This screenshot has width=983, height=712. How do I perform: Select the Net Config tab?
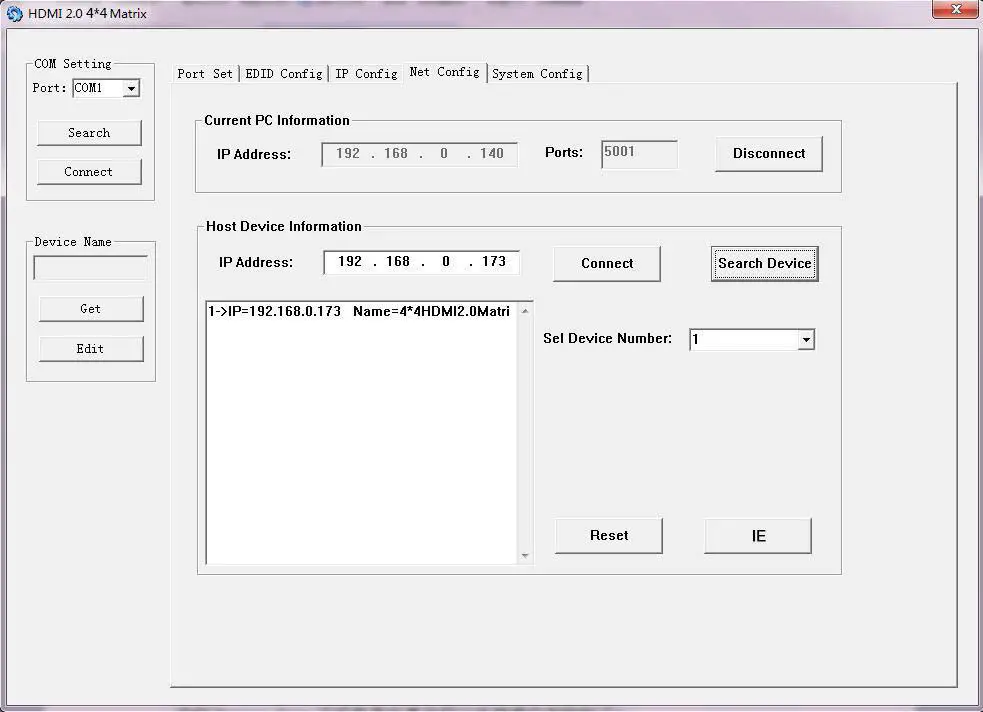[444, 71]
